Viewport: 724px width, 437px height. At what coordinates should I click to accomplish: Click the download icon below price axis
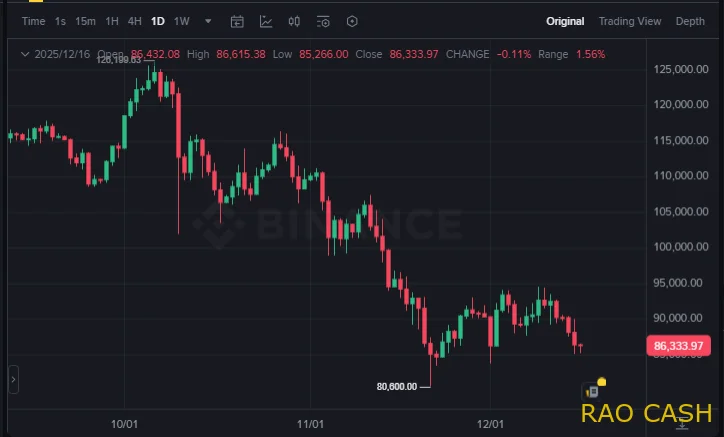coord(682,423)
